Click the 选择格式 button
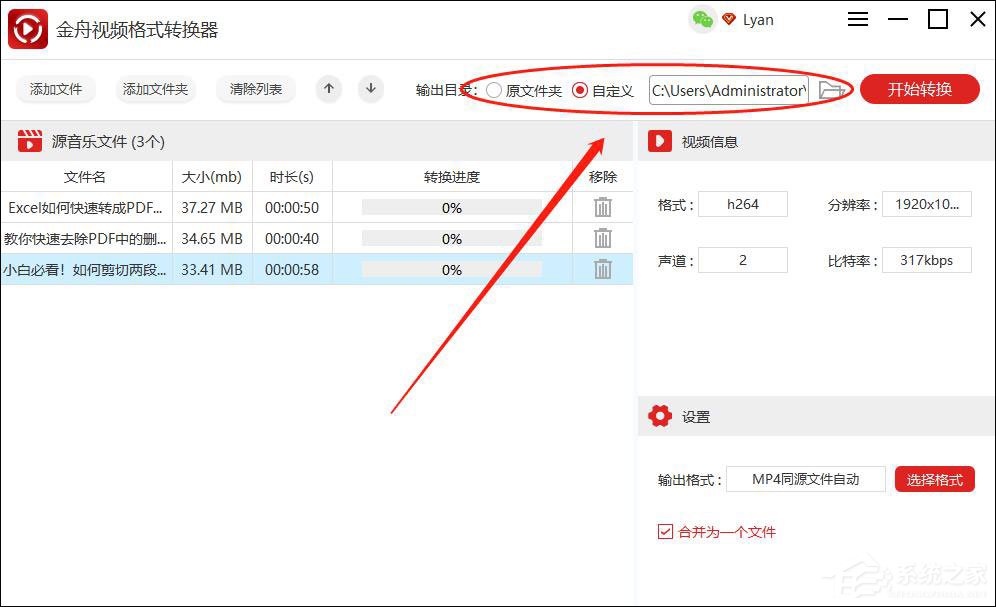The height and width of the screenshot is (607, 996). coord(934,479)
